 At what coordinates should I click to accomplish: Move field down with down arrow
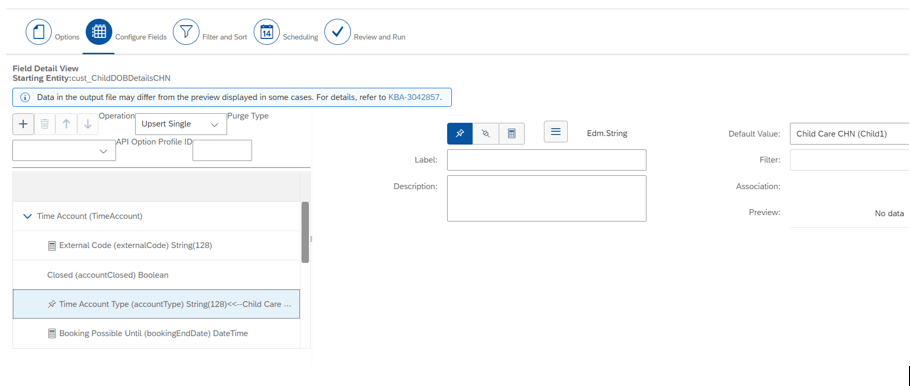88,124
